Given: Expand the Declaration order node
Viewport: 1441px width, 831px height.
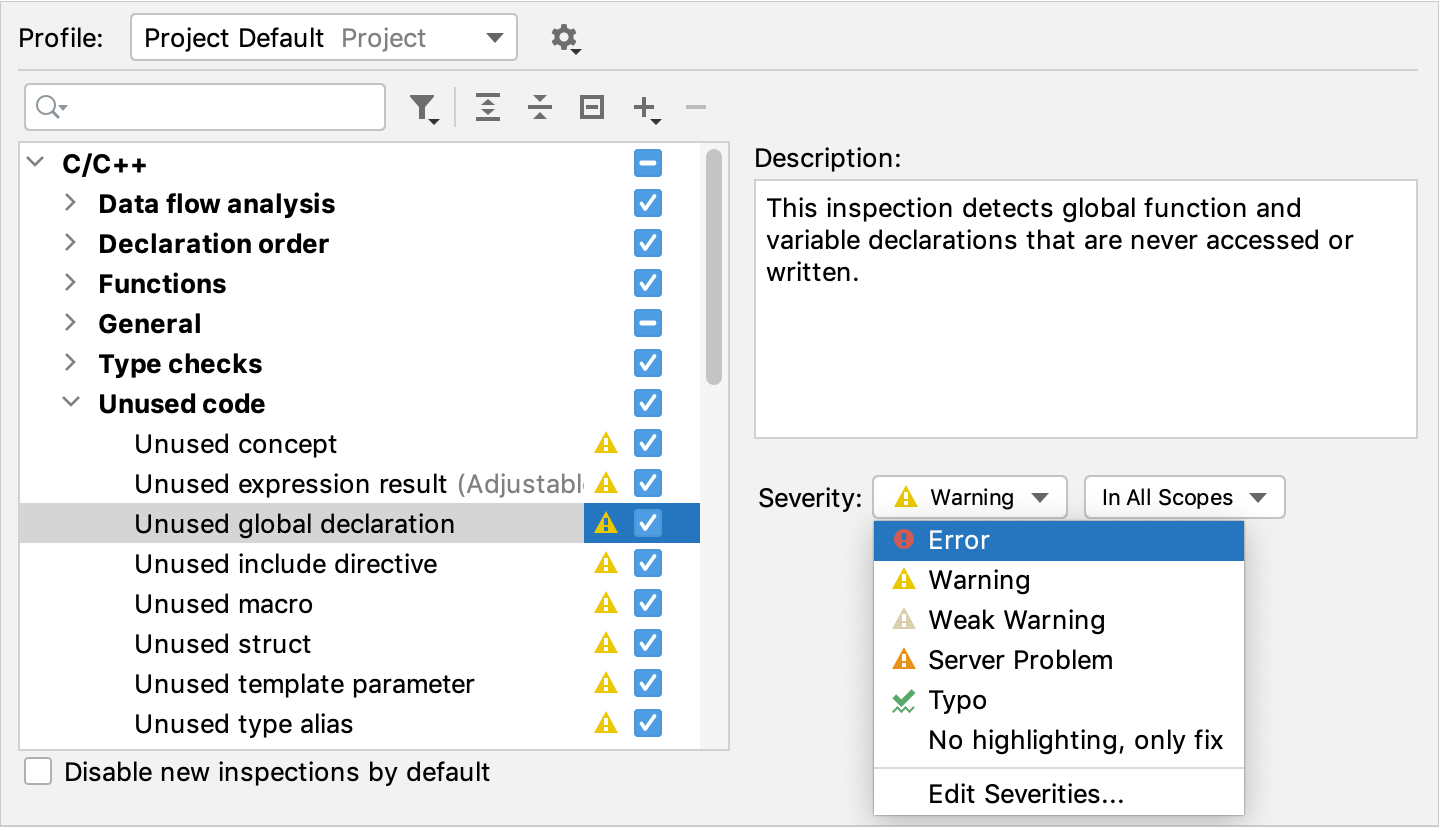Looking at the screenshot, I should pos(70,242).
